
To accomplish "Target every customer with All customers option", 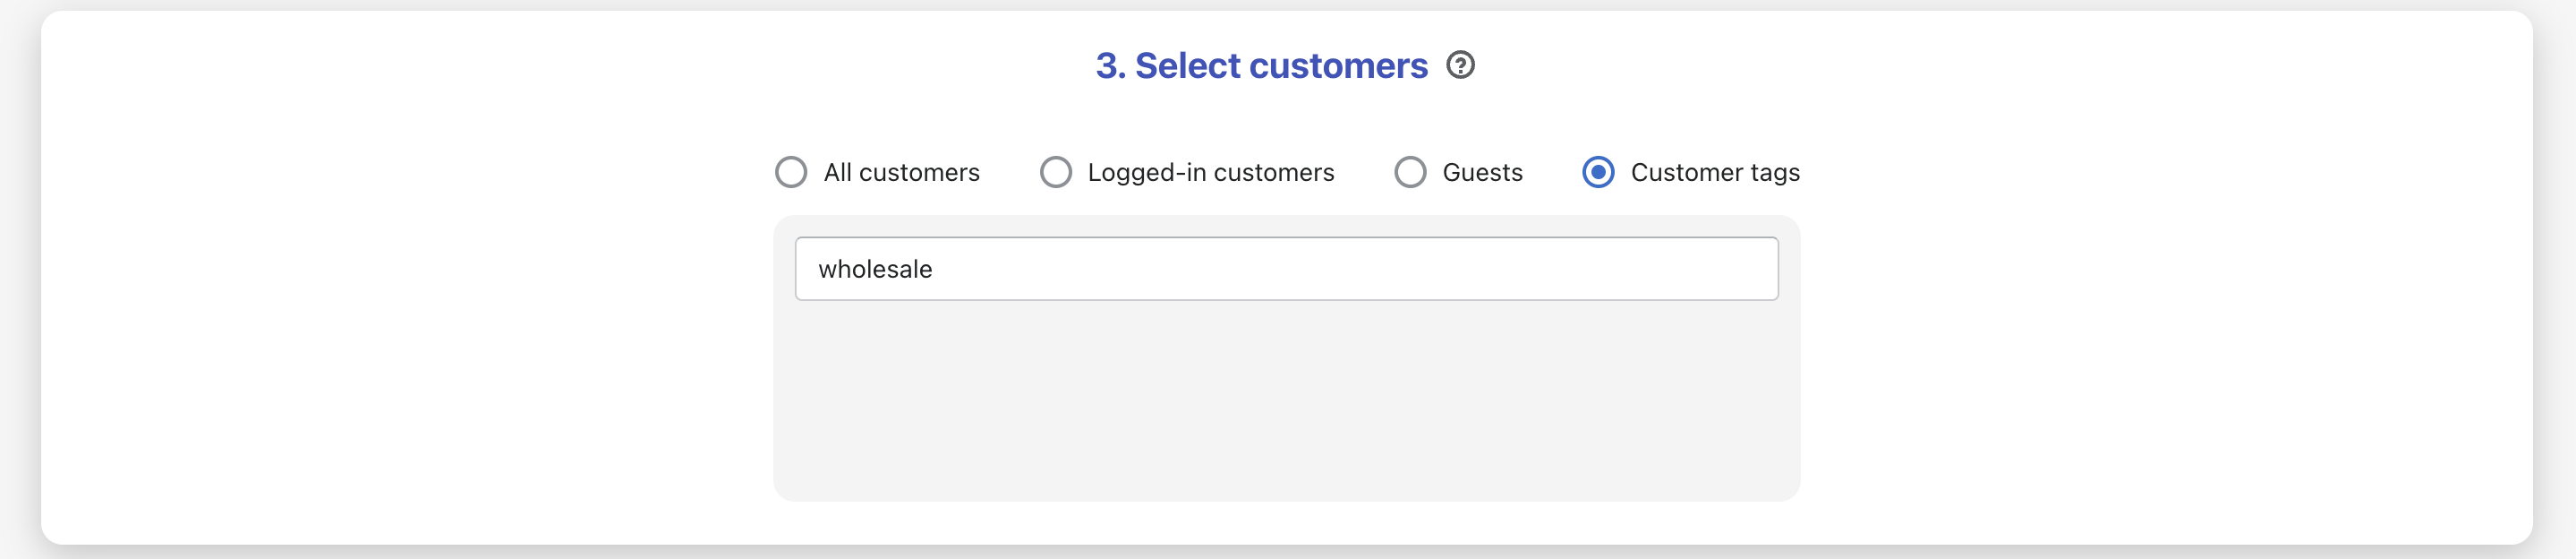I will click(790, 172).
